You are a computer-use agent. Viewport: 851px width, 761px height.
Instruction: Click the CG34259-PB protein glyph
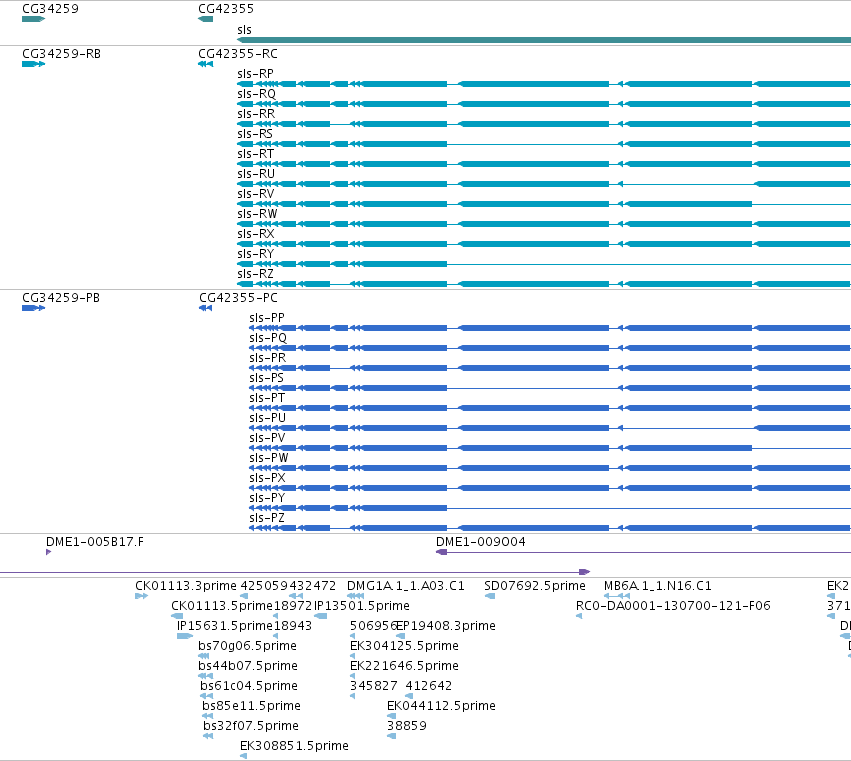[x=33, y=308]
